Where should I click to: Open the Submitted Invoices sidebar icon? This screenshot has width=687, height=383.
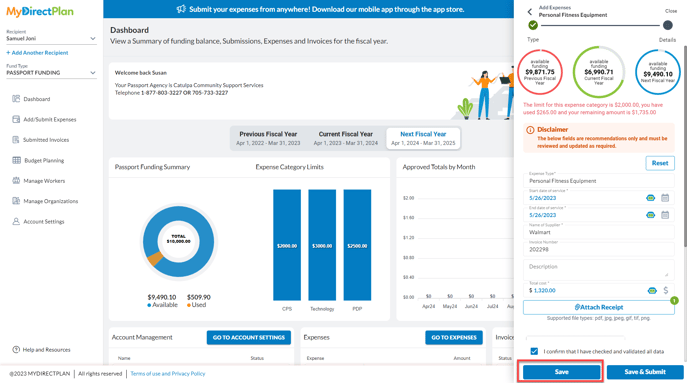[16, 140]
